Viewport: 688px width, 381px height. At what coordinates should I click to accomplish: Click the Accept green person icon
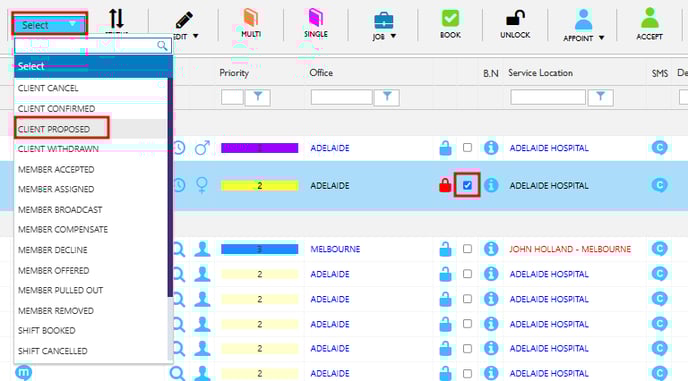[649, 18]
